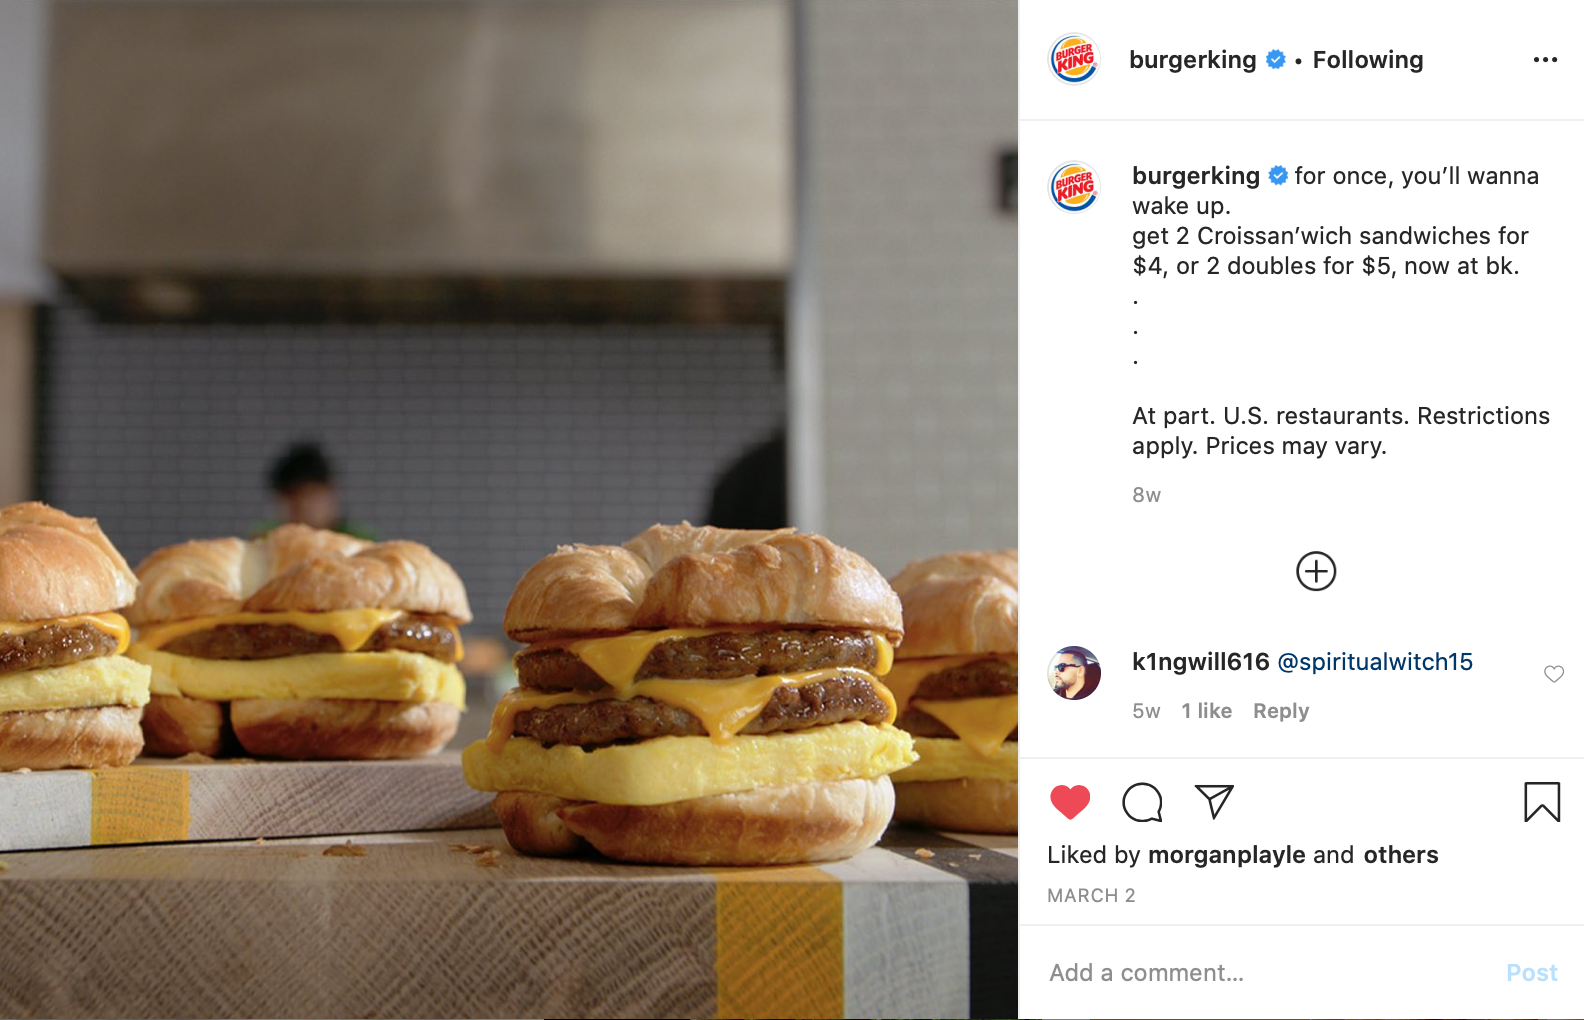Open the comment bubble icon

(1142, 802)
